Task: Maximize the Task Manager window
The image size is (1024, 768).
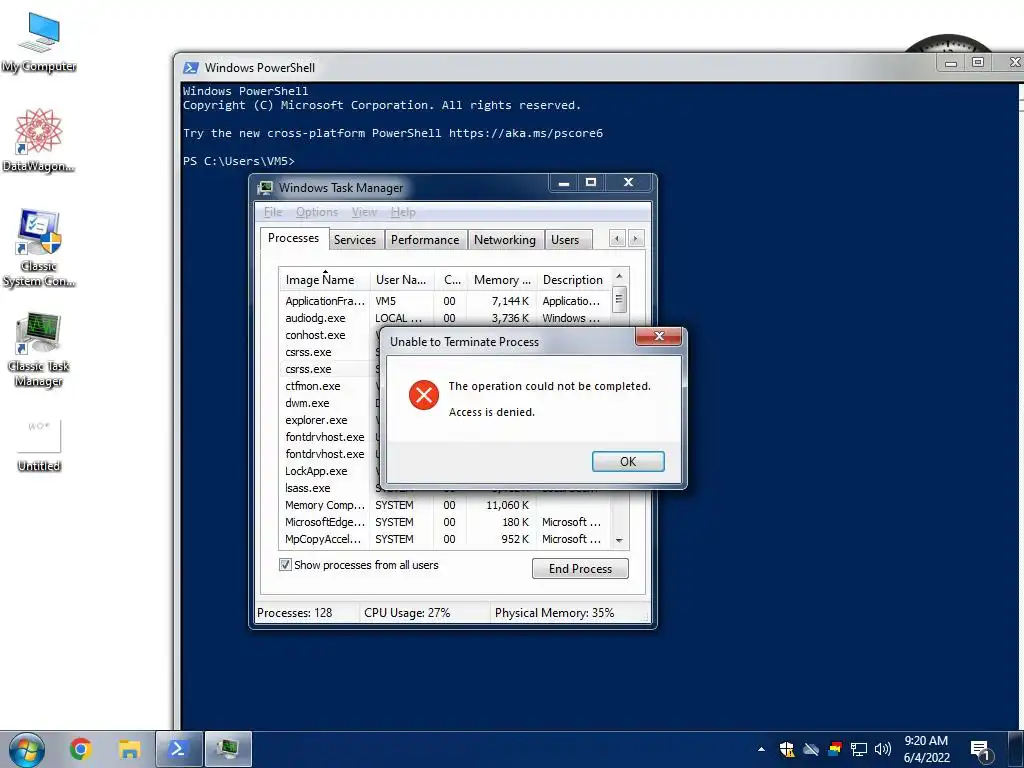Action: [591, 183]
